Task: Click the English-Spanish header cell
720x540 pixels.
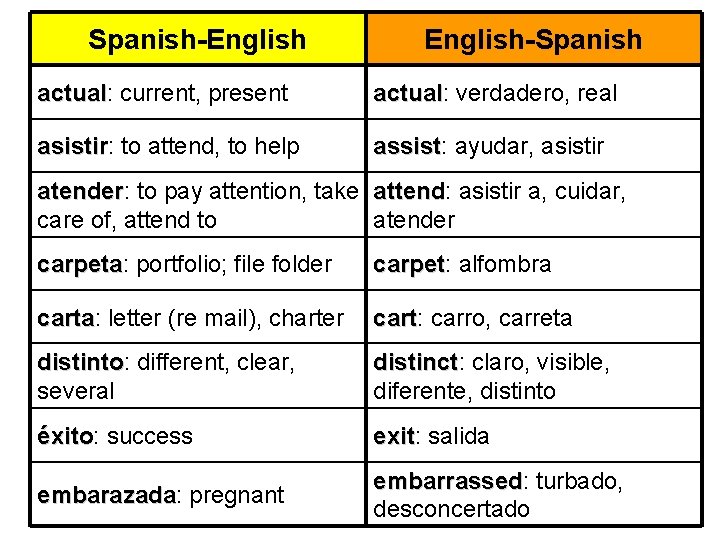Action: click(533, 40)
